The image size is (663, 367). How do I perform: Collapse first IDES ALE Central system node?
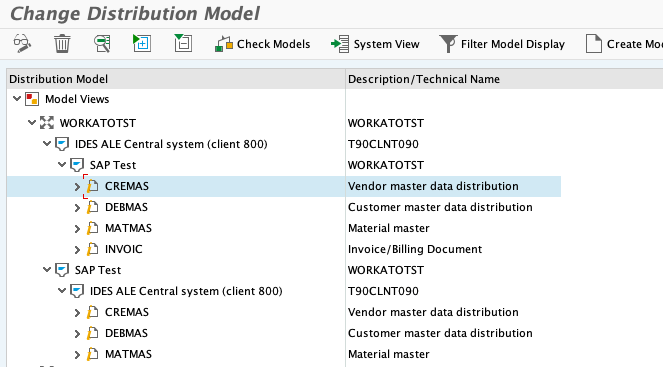pos(47,144)
